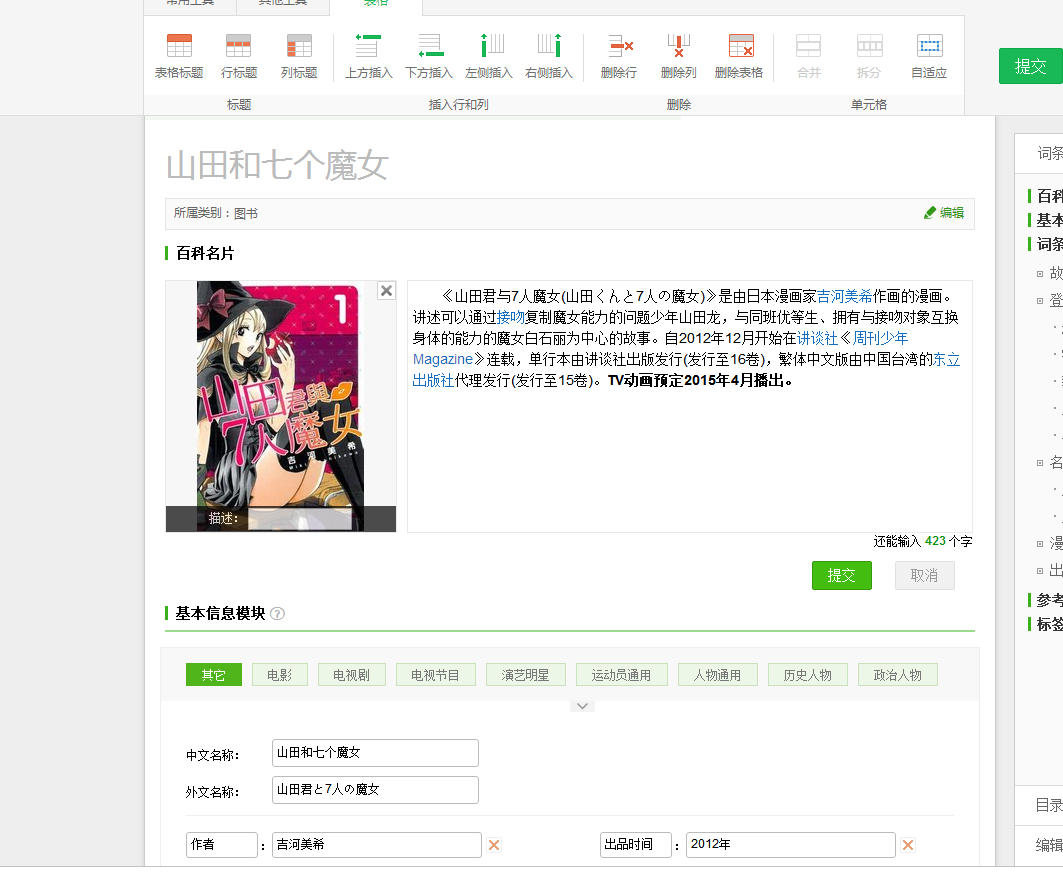Click the 列标题 column header icon
The width and height of the screenshot is (1063, 882).
point(299,46)
